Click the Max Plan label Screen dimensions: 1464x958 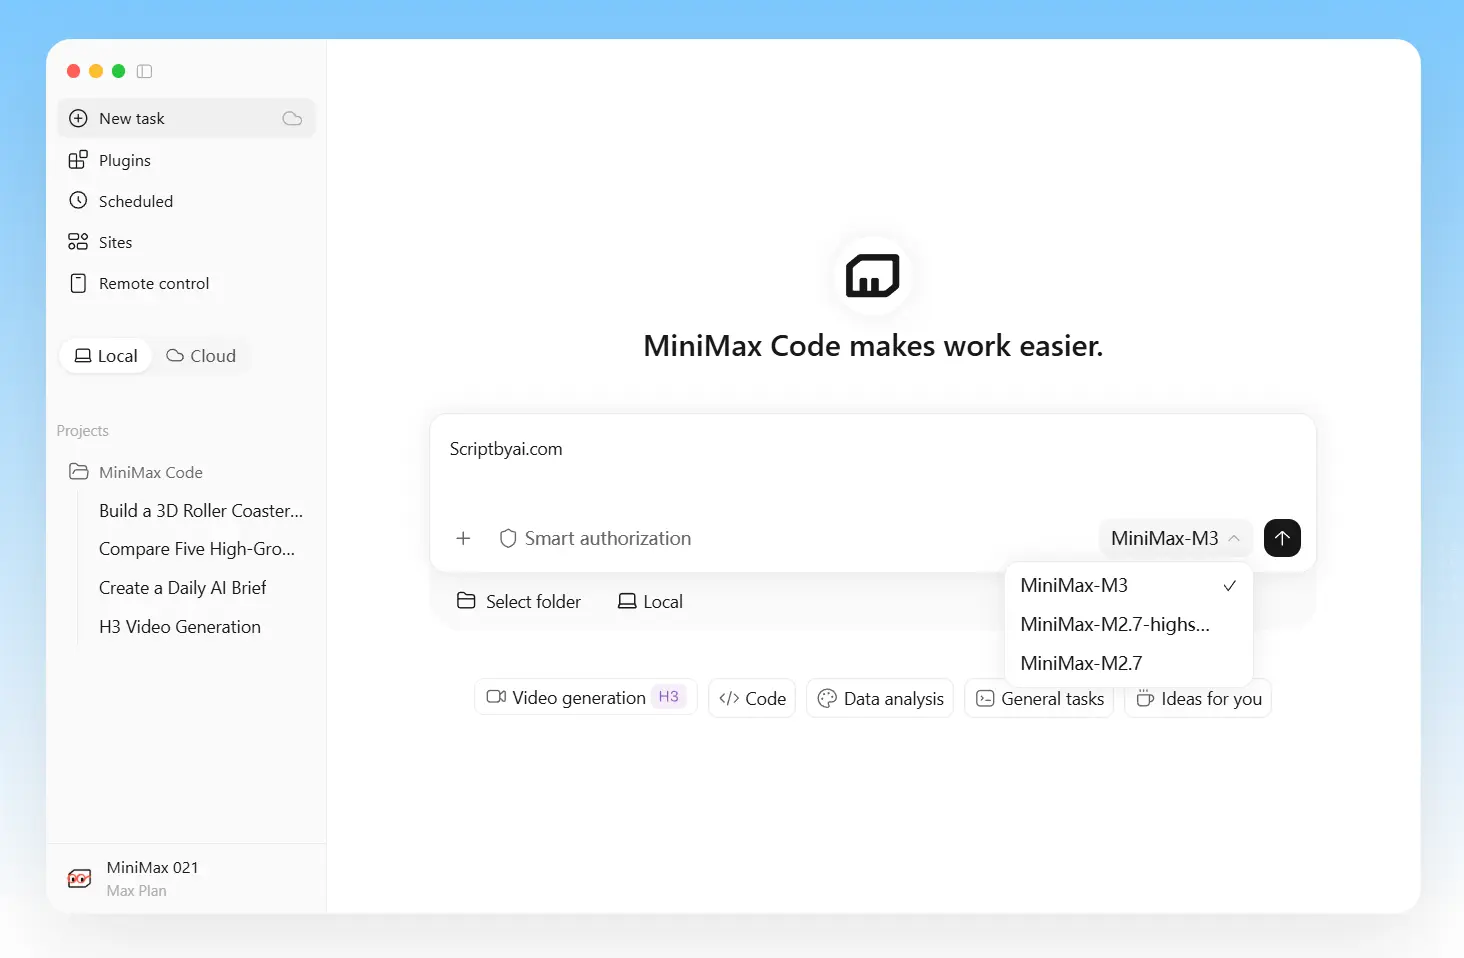(137, 891)
